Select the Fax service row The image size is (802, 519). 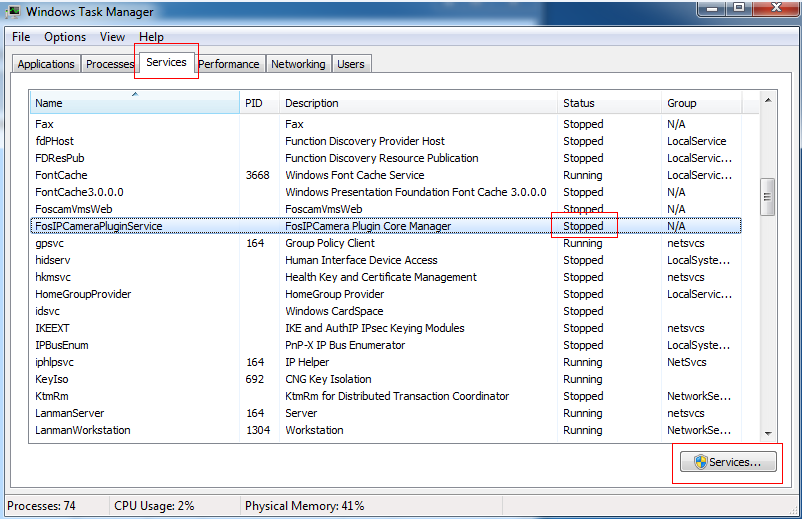point(386,124)
